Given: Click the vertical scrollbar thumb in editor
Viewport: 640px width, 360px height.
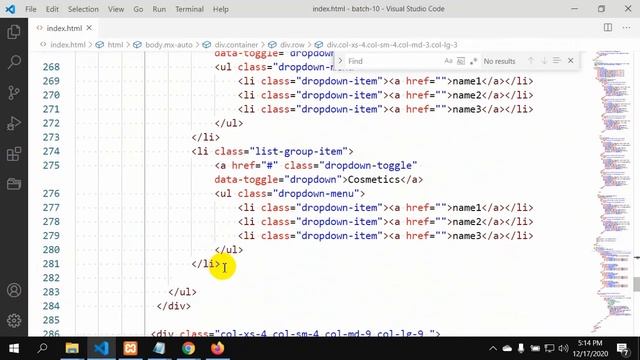Looking at the screenshot, I should 636,284.
